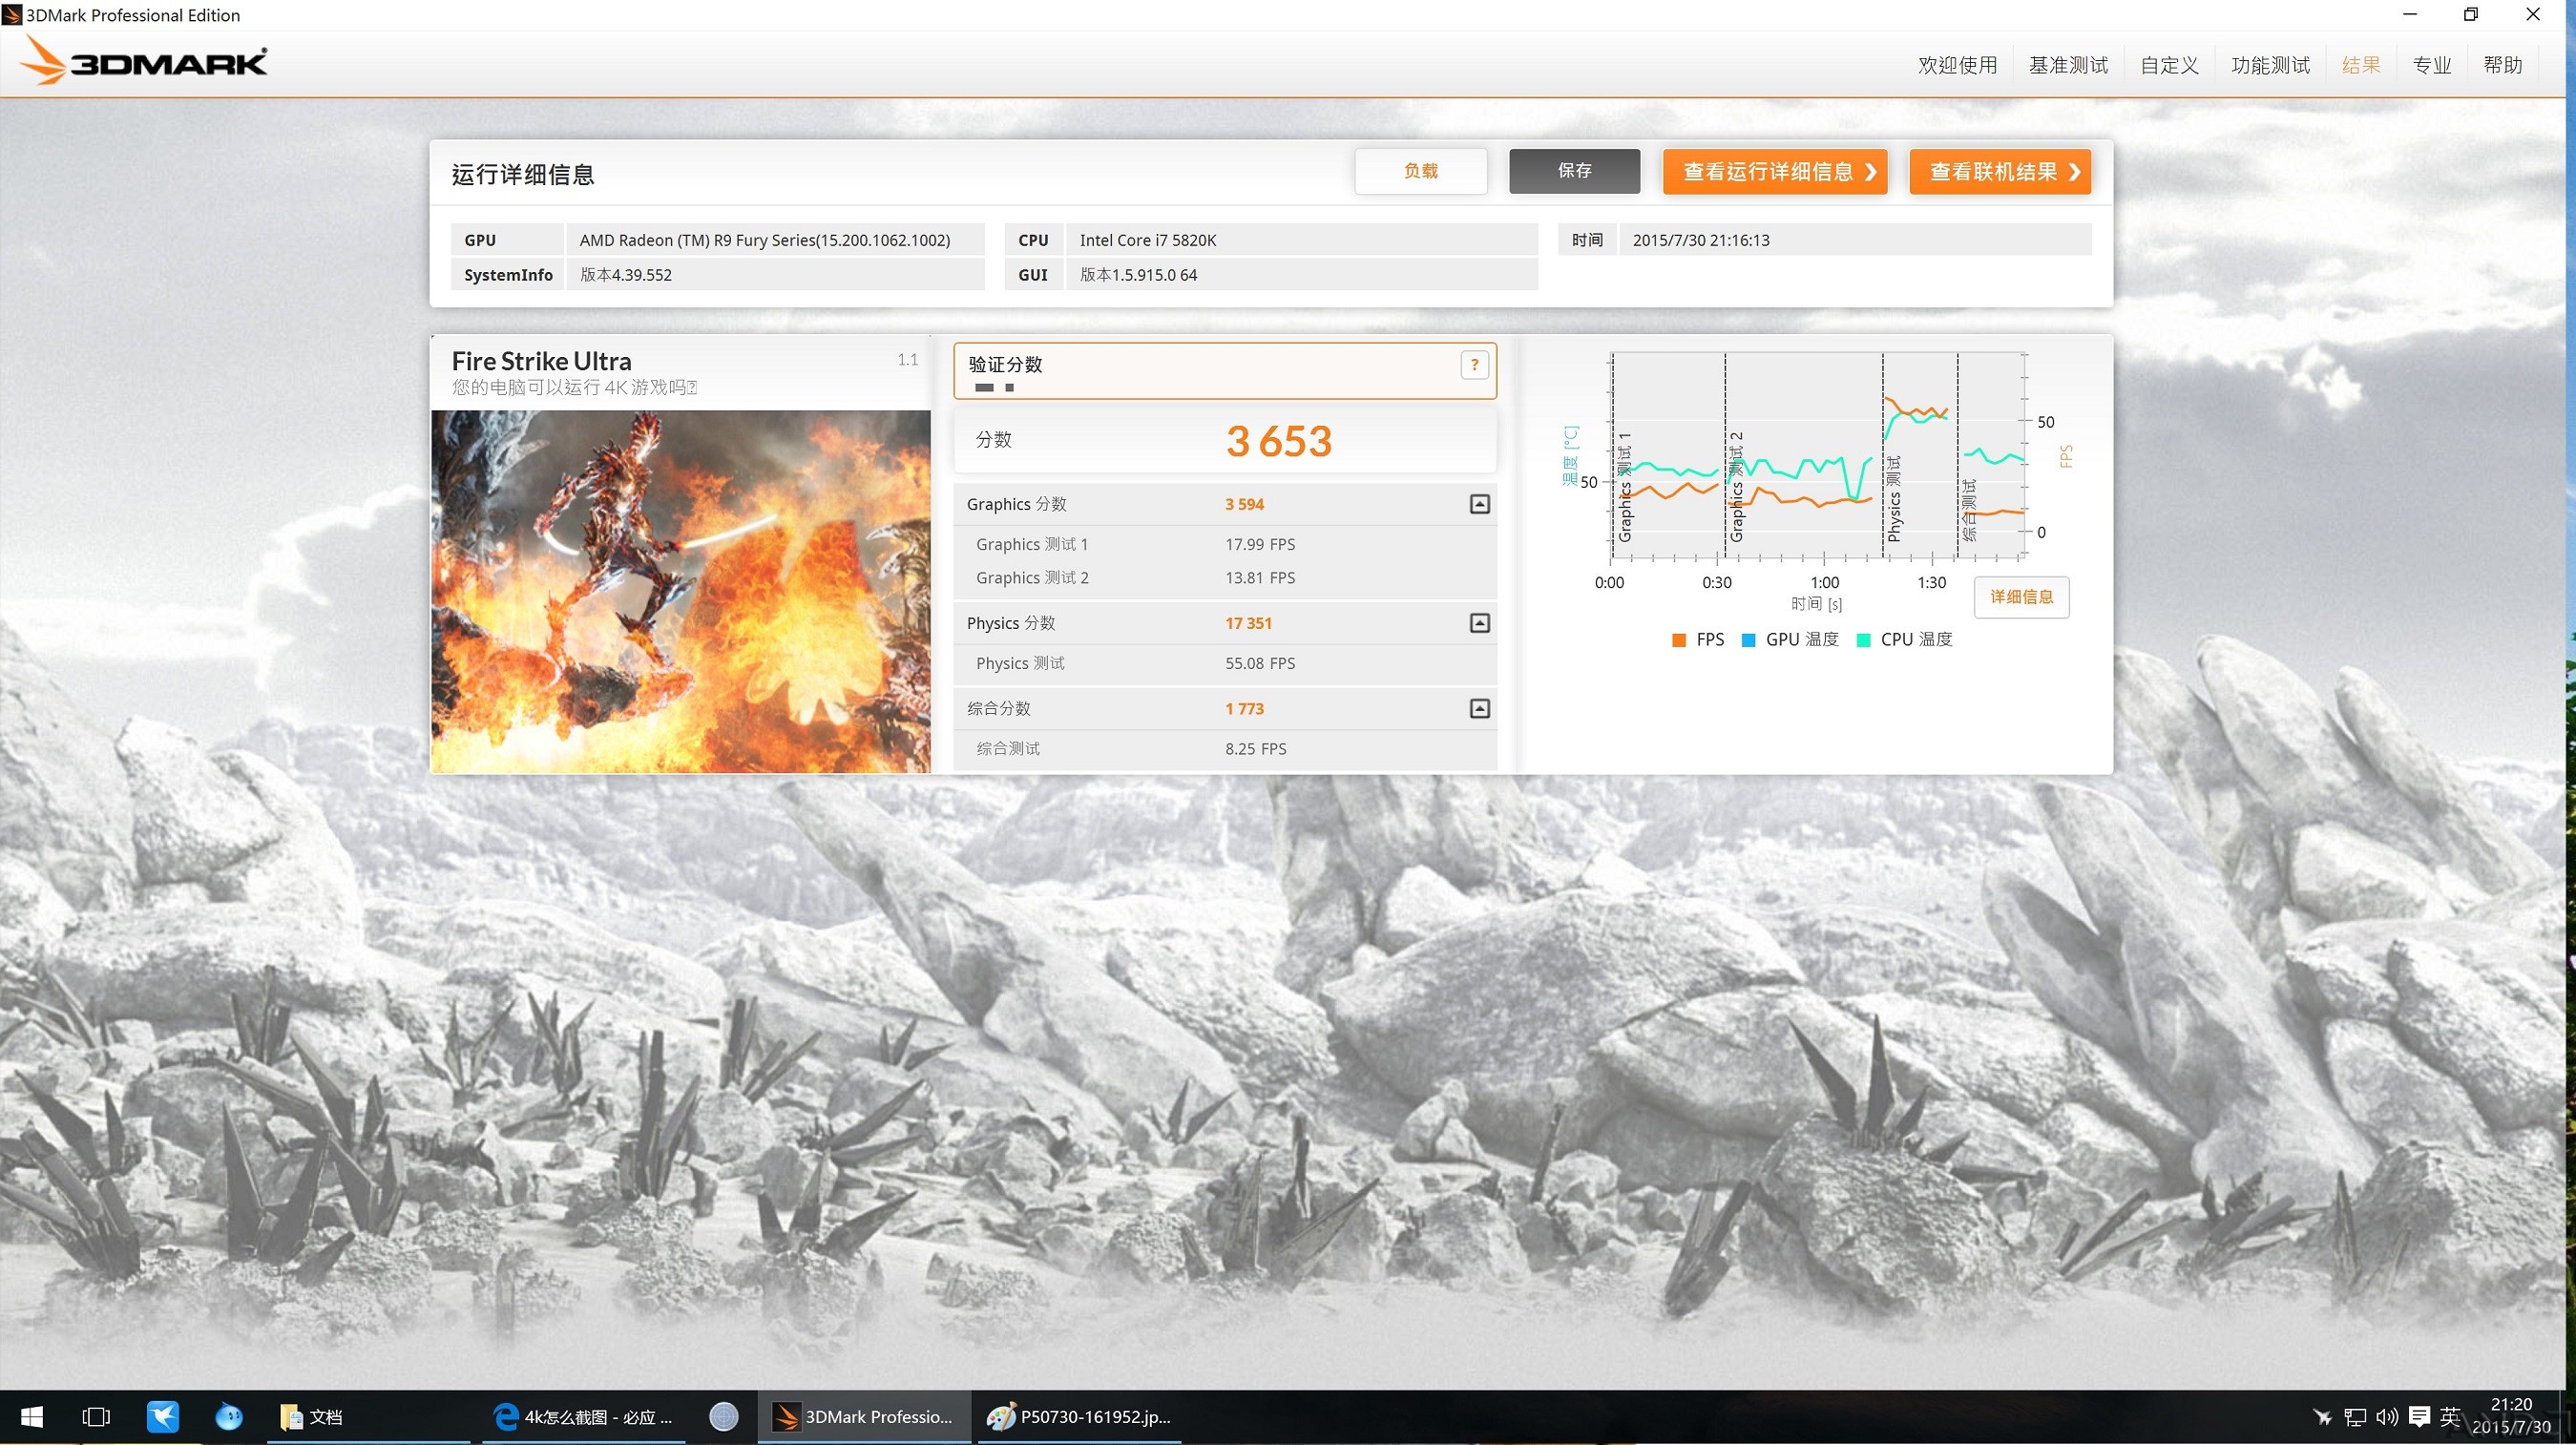The width and height of the screenshot is (2576, 1445).
Task: Open the Action Center notification icon
Action: click(2419, 1417)
